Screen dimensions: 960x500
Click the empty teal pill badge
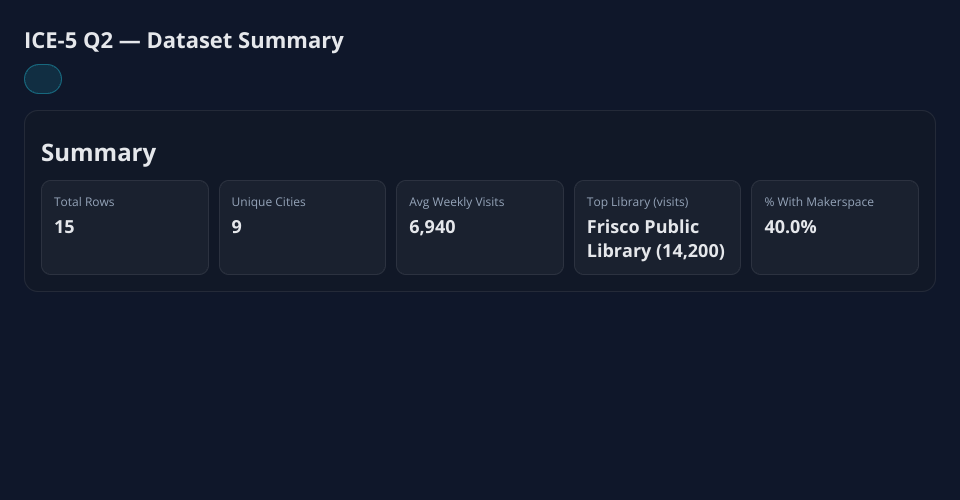(x=43, y=79)
